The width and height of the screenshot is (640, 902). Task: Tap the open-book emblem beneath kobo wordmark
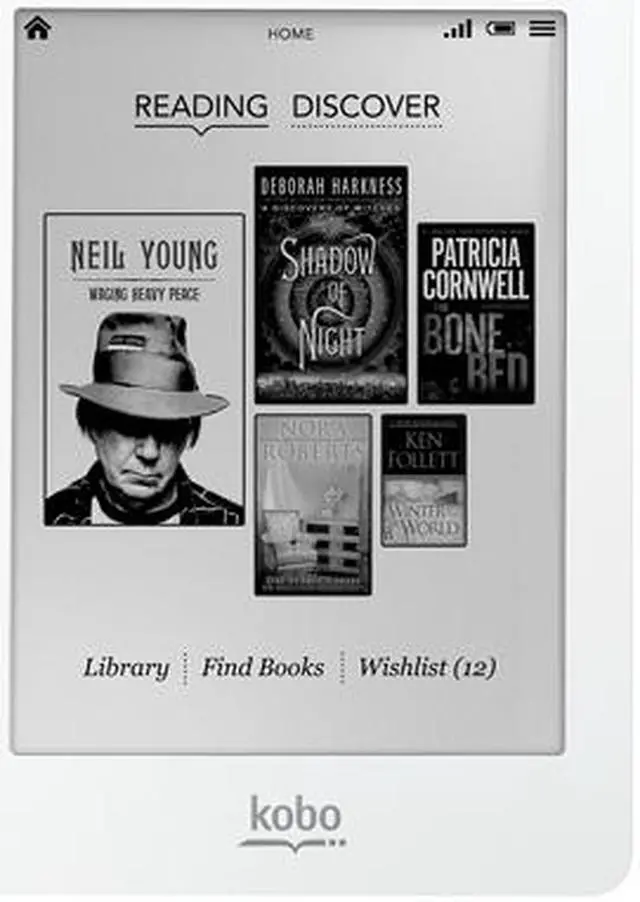point(292,845)
